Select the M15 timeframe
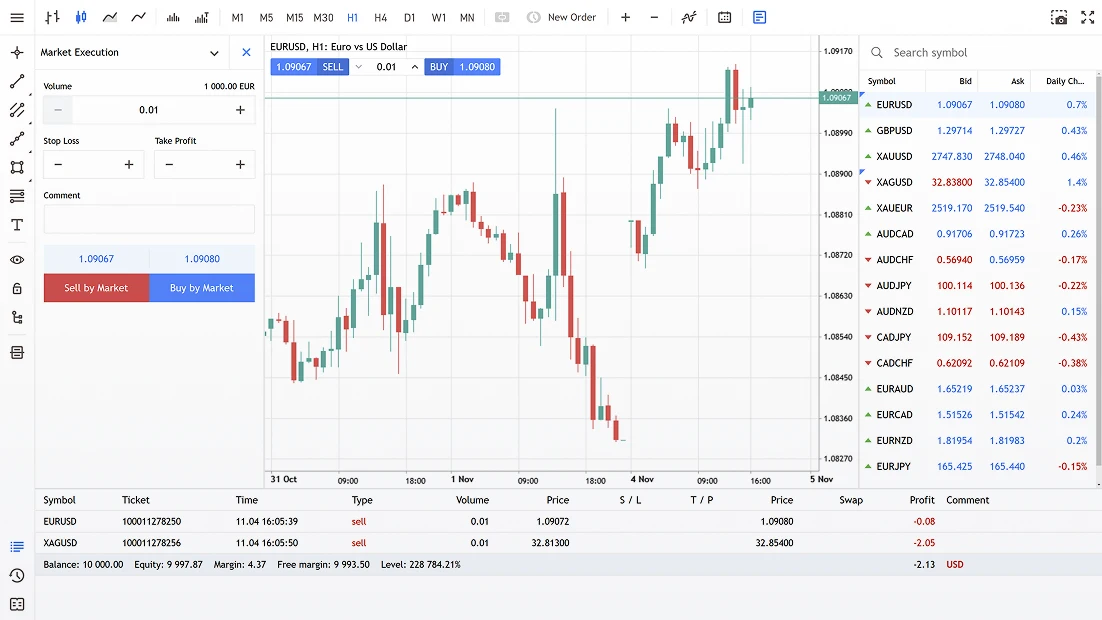 pyautogui.click(x=294, y=17)
